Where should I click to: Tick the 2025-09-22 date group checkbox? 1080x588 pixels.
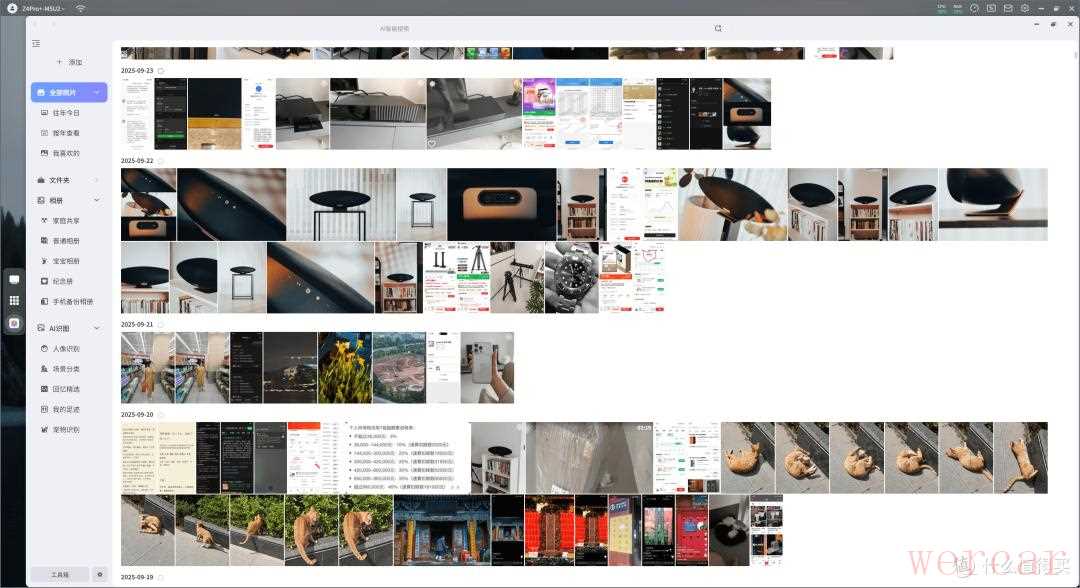pyautogui.click(x=161, y=161)
